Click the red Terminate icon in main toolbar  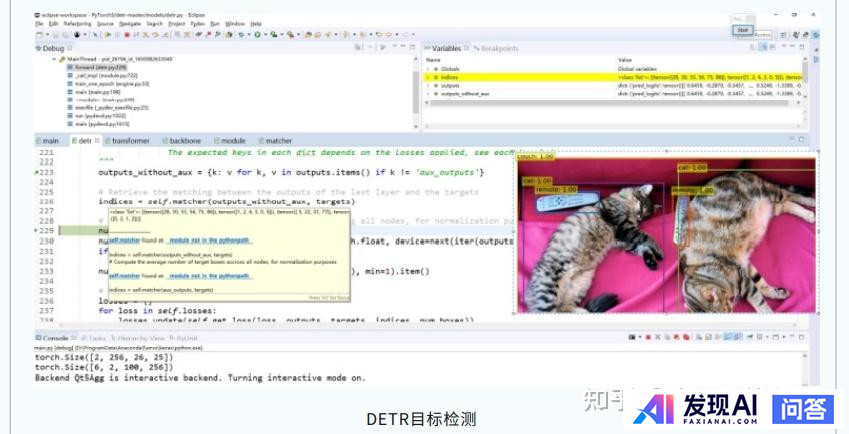127,35
